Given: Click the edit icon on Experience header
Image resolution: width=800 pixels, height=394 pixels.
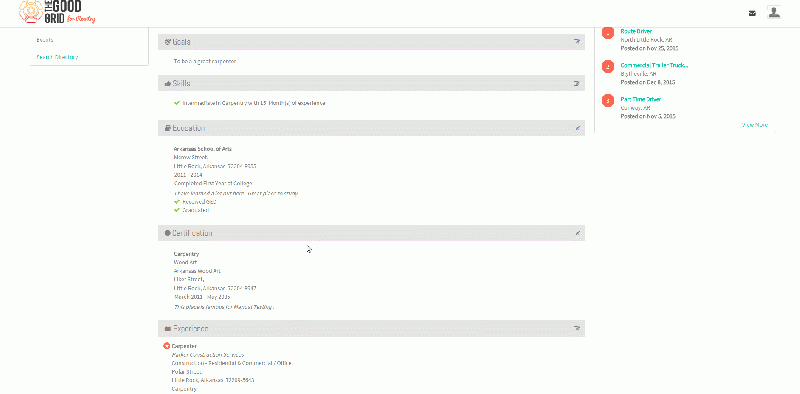Looking at the screenshot, I should pos(577,328).
